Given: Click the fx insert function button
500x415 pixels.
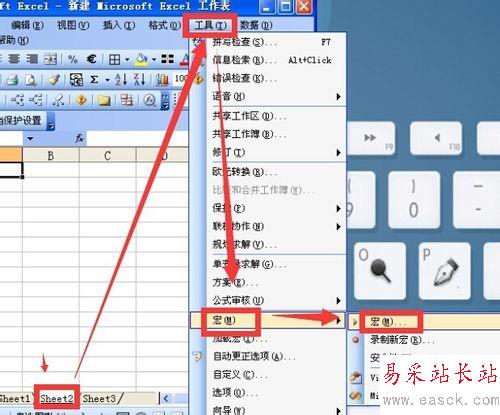Looking at the screenshot, I should (79, 138).
